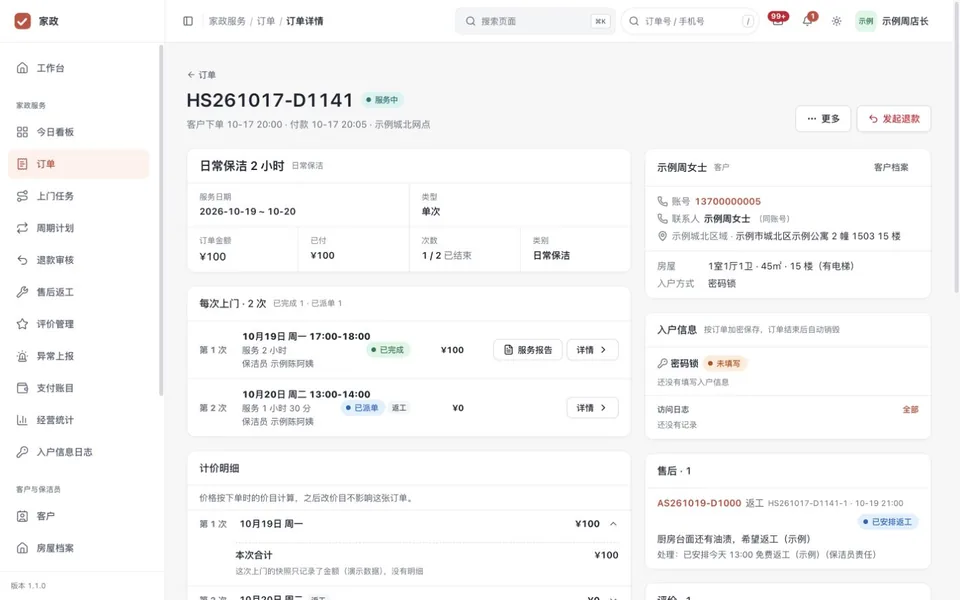
Task: Open 今日看板 in the sidebar
Action: click(78, 132)
